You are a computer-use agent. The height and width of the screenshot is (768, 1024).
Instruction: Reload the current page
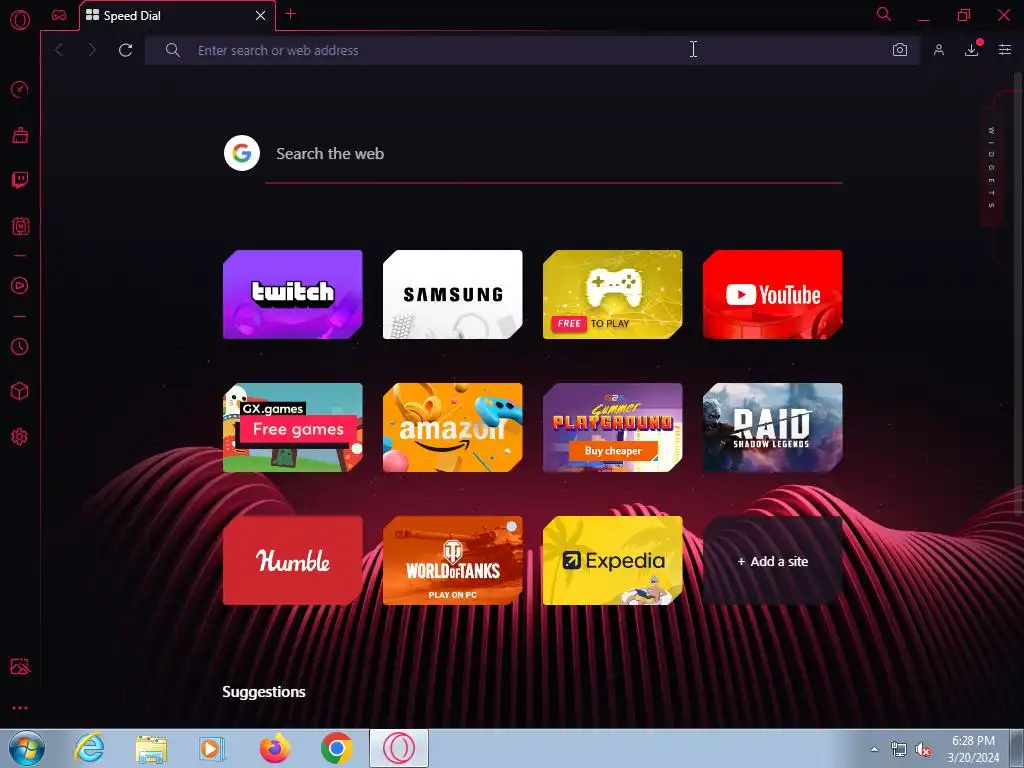click(x=125, y=50)
